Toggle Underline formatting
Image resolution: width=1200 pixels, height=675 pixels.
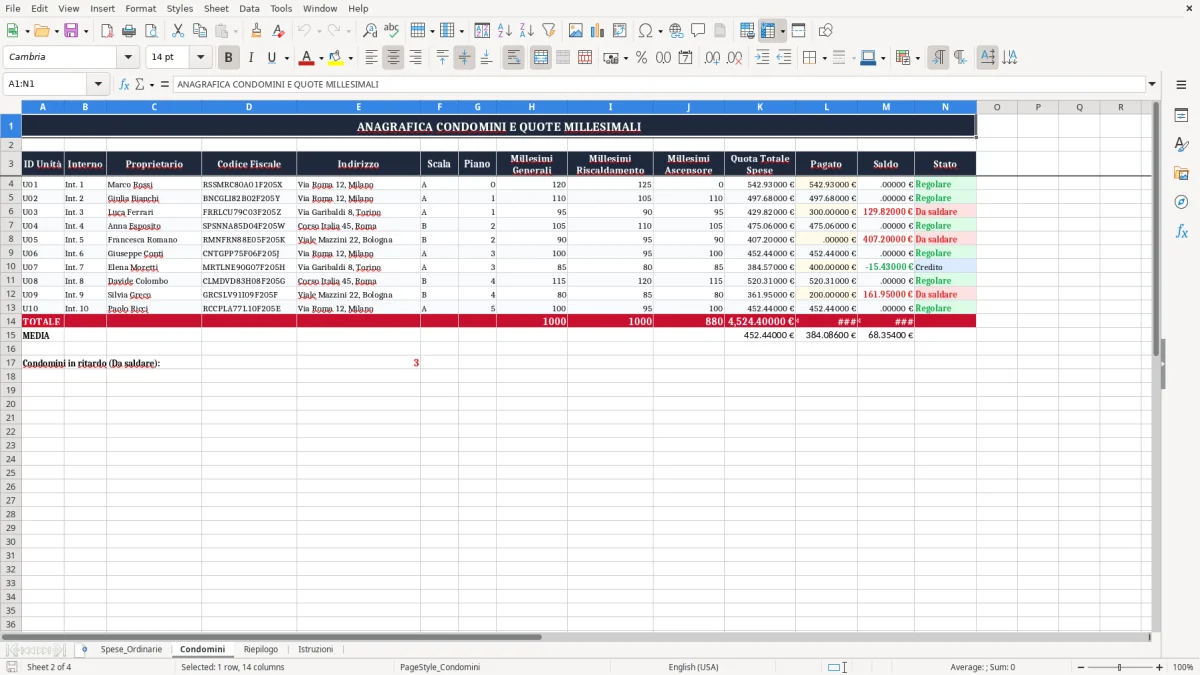271,58
